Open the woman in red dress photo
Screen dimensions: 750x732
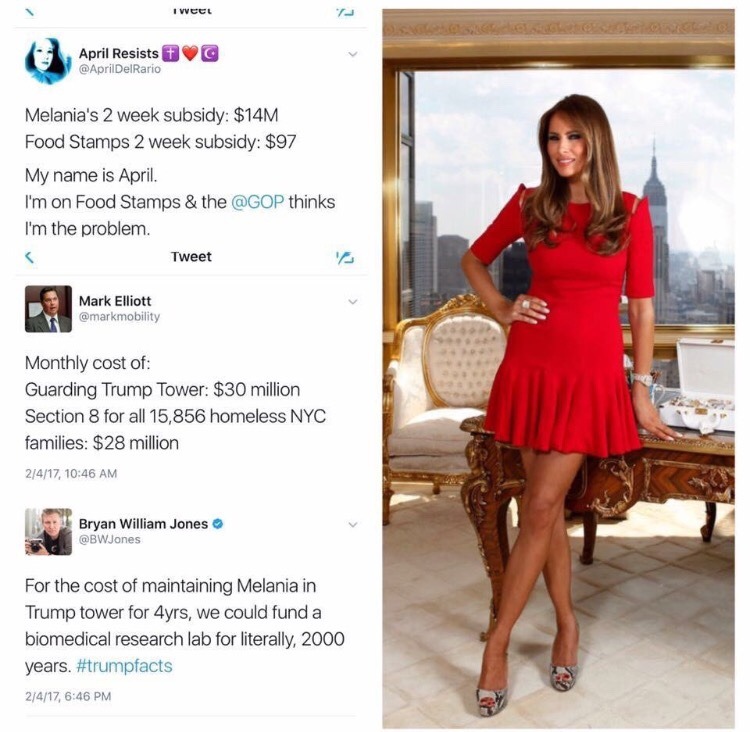[x=558, y=368]
